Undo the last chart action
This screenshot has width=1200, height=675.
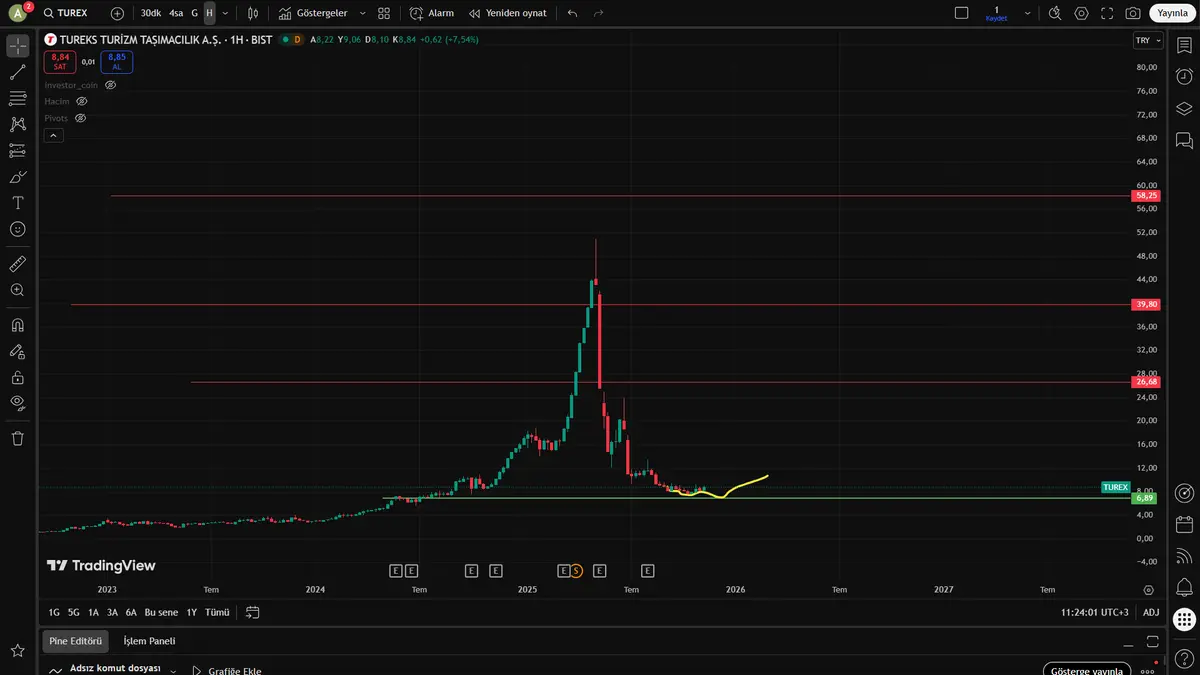(572, 13)
